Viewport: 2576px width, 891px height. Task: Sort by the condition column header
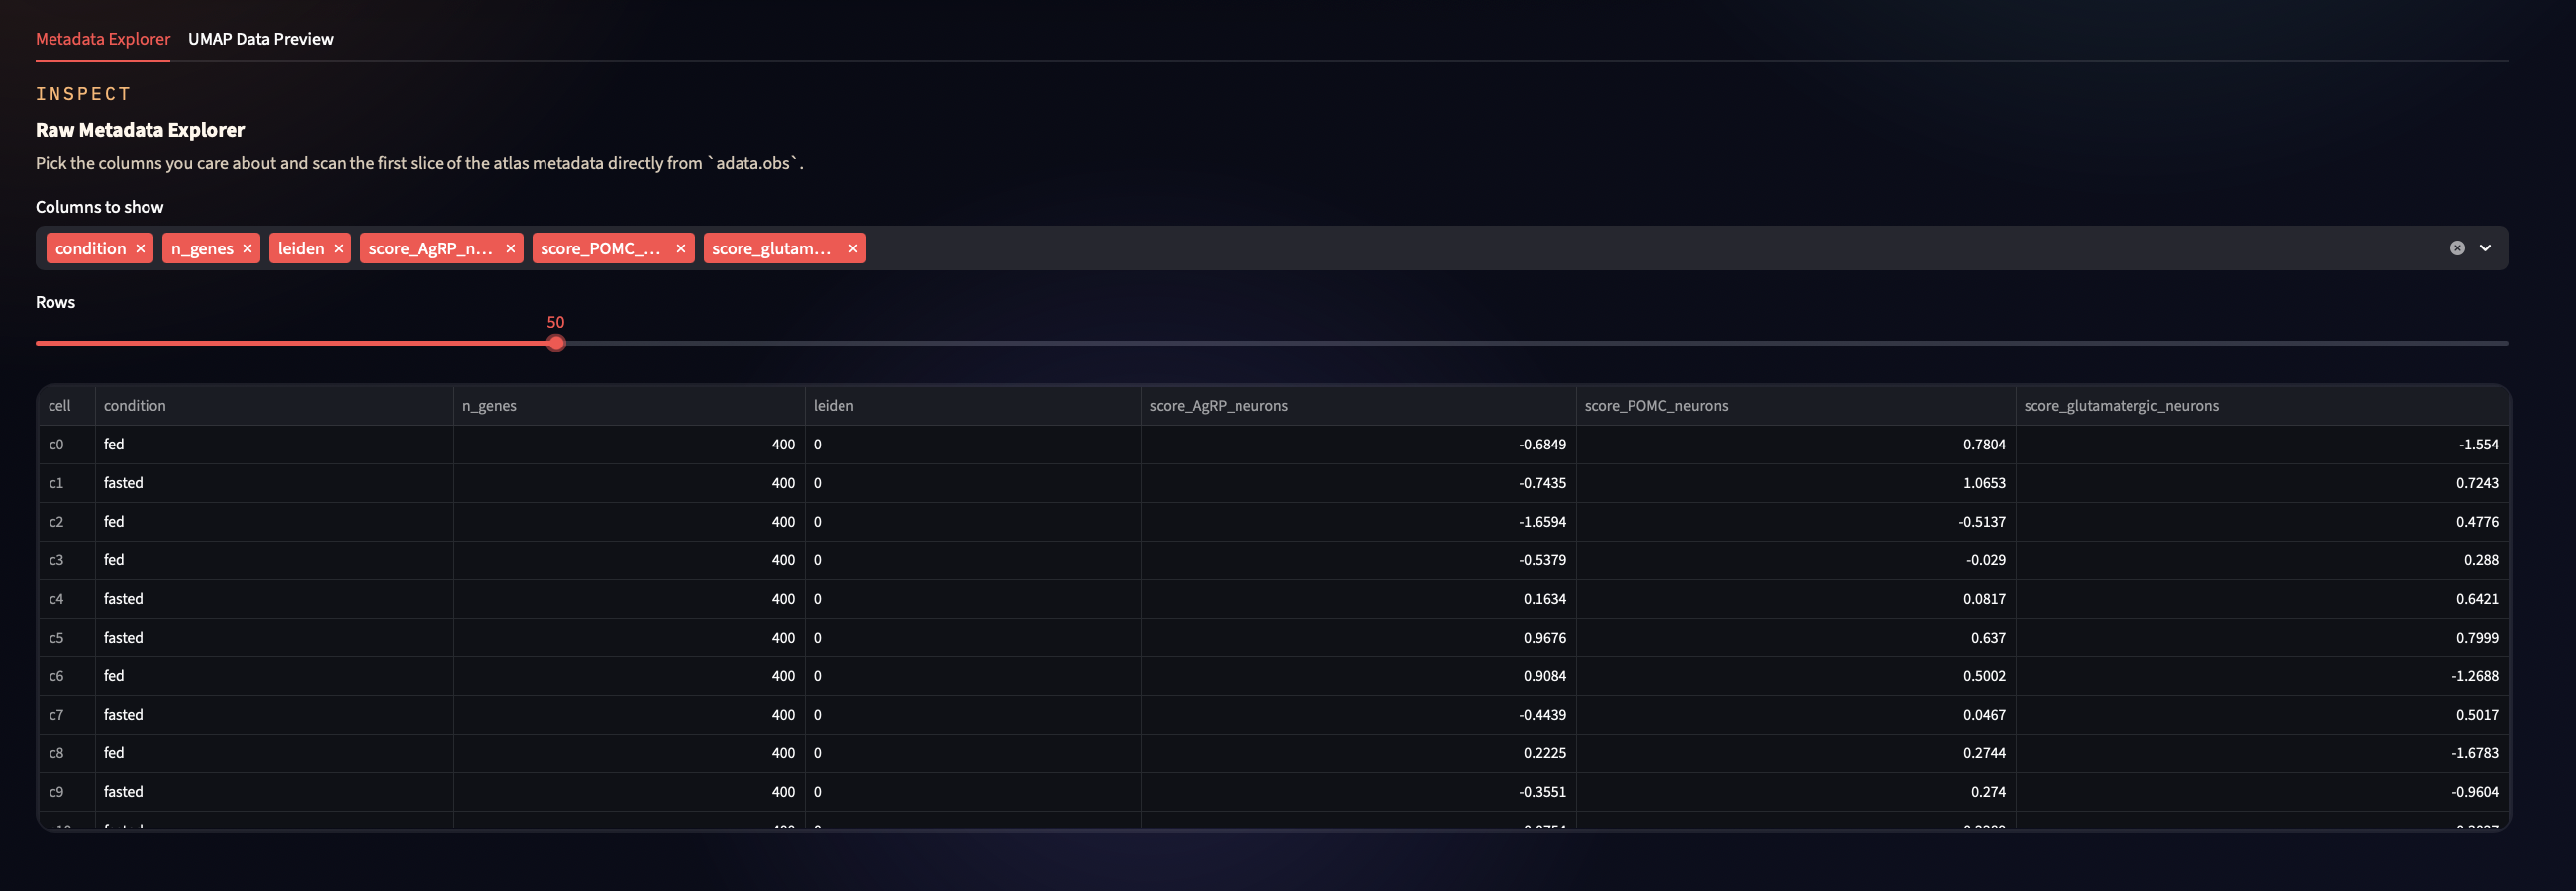274,406
